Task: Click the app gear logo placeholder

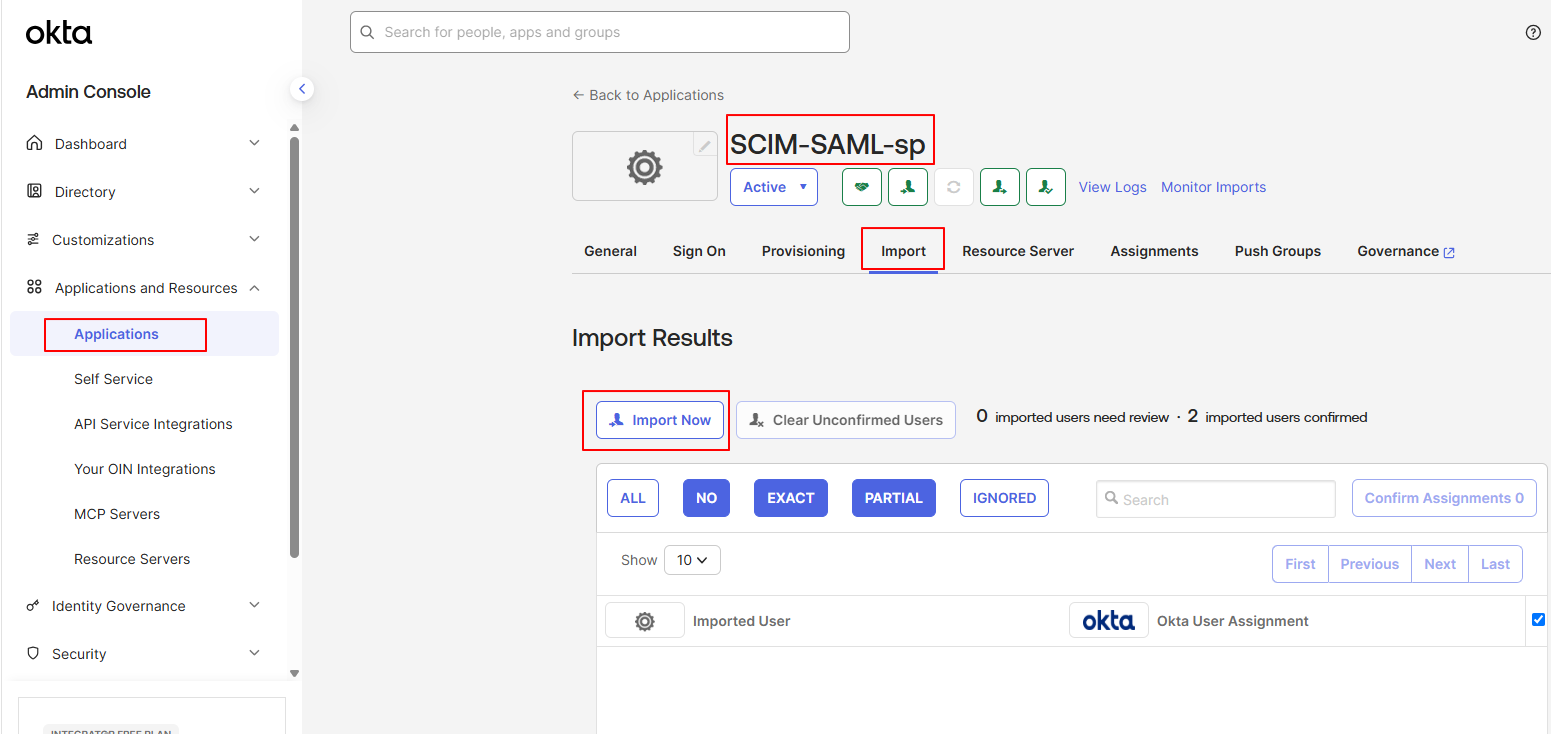Action: (645, 167)
